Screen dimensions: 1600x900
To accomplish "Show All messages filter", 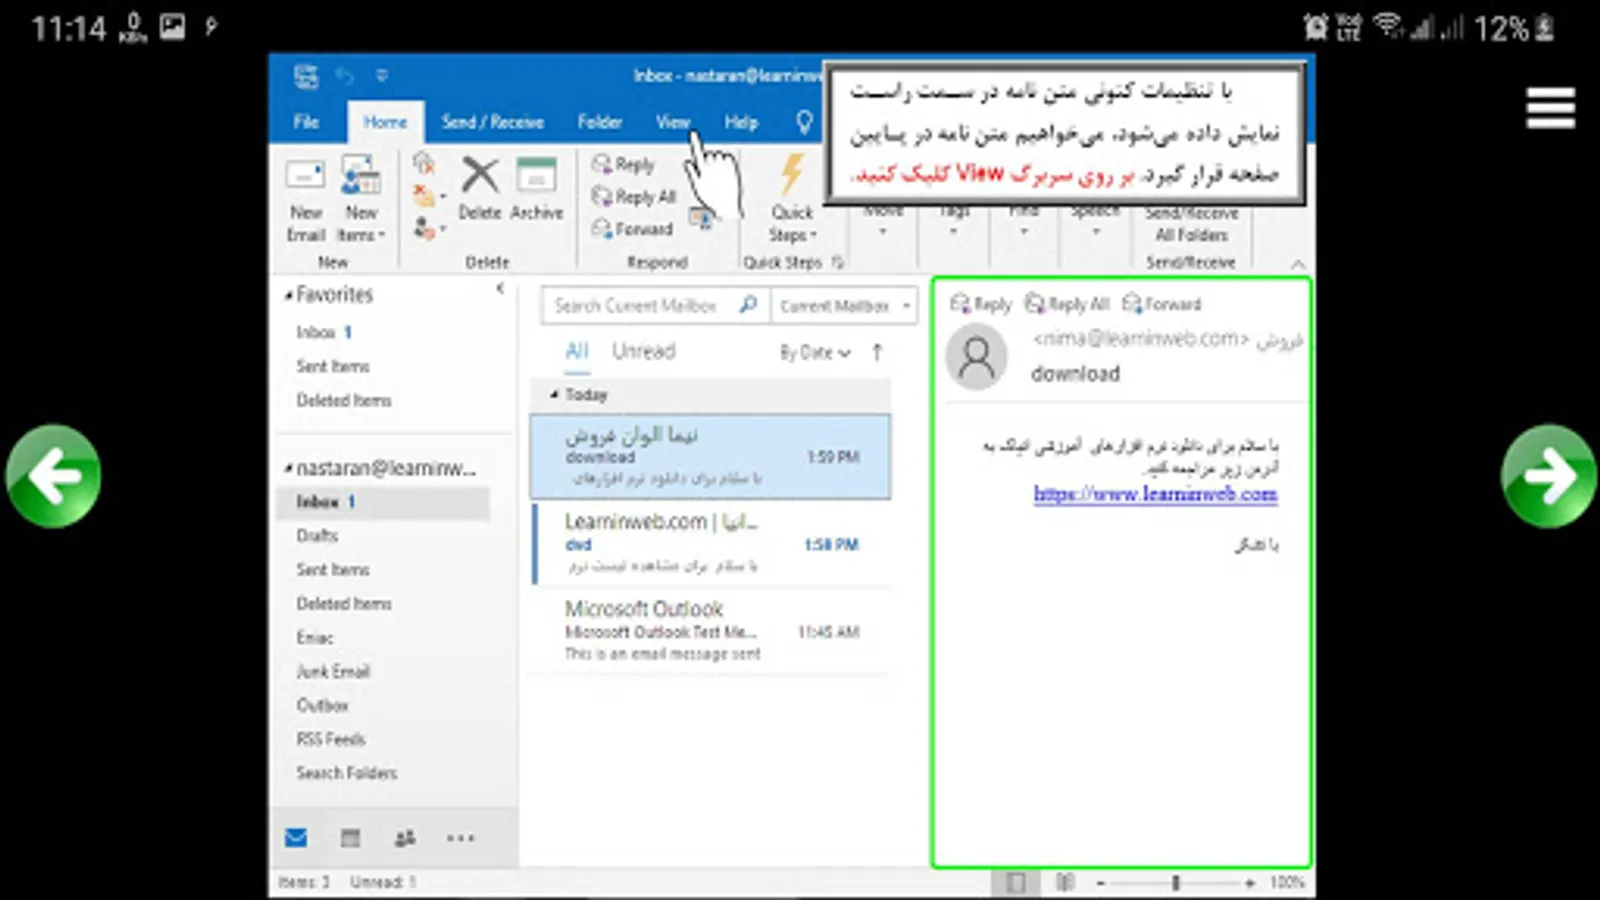I will 577,351.
